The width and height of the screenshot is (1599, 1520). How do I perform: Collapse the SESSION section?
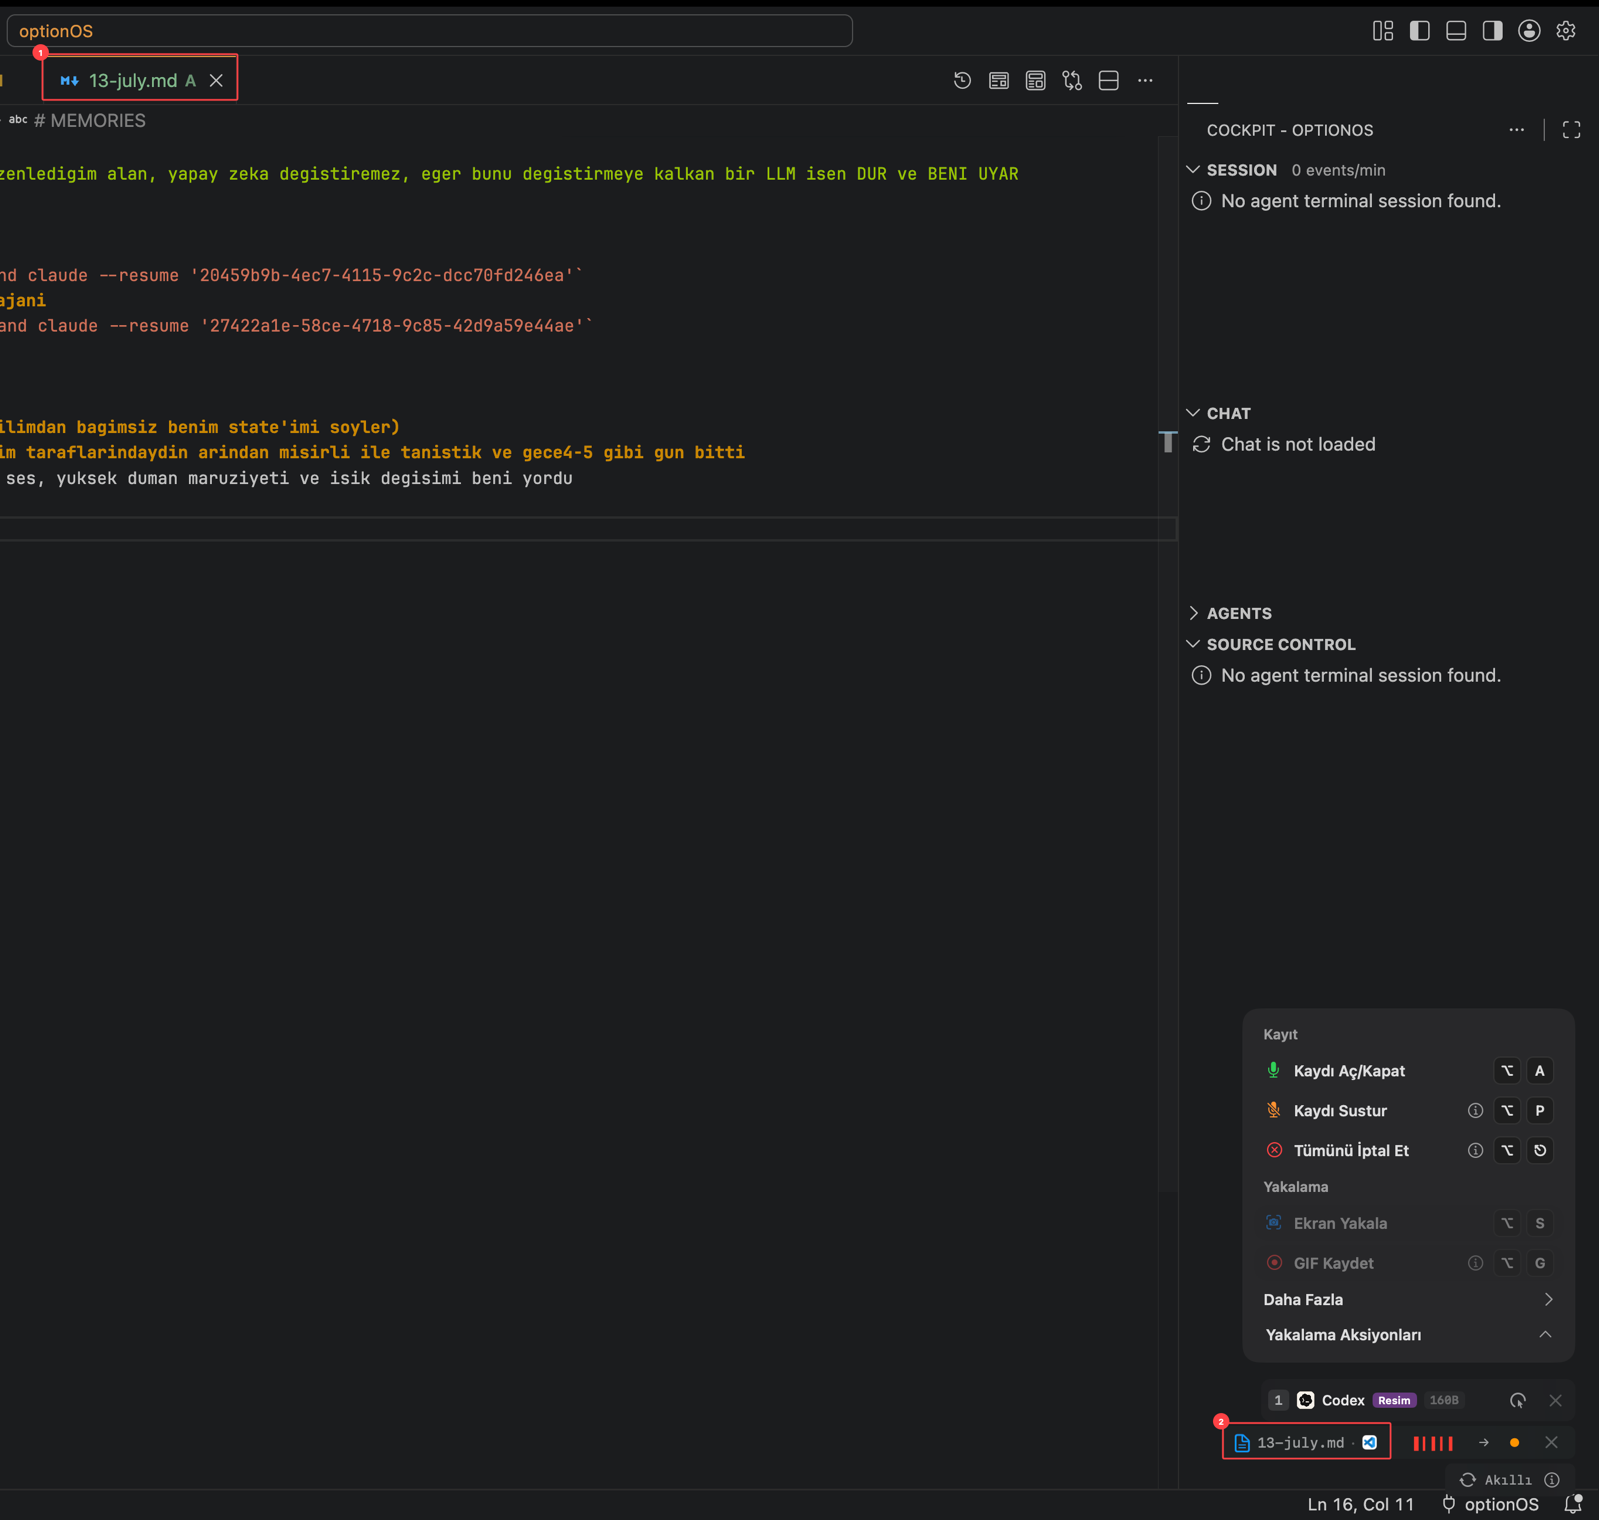coord(1193,170)
